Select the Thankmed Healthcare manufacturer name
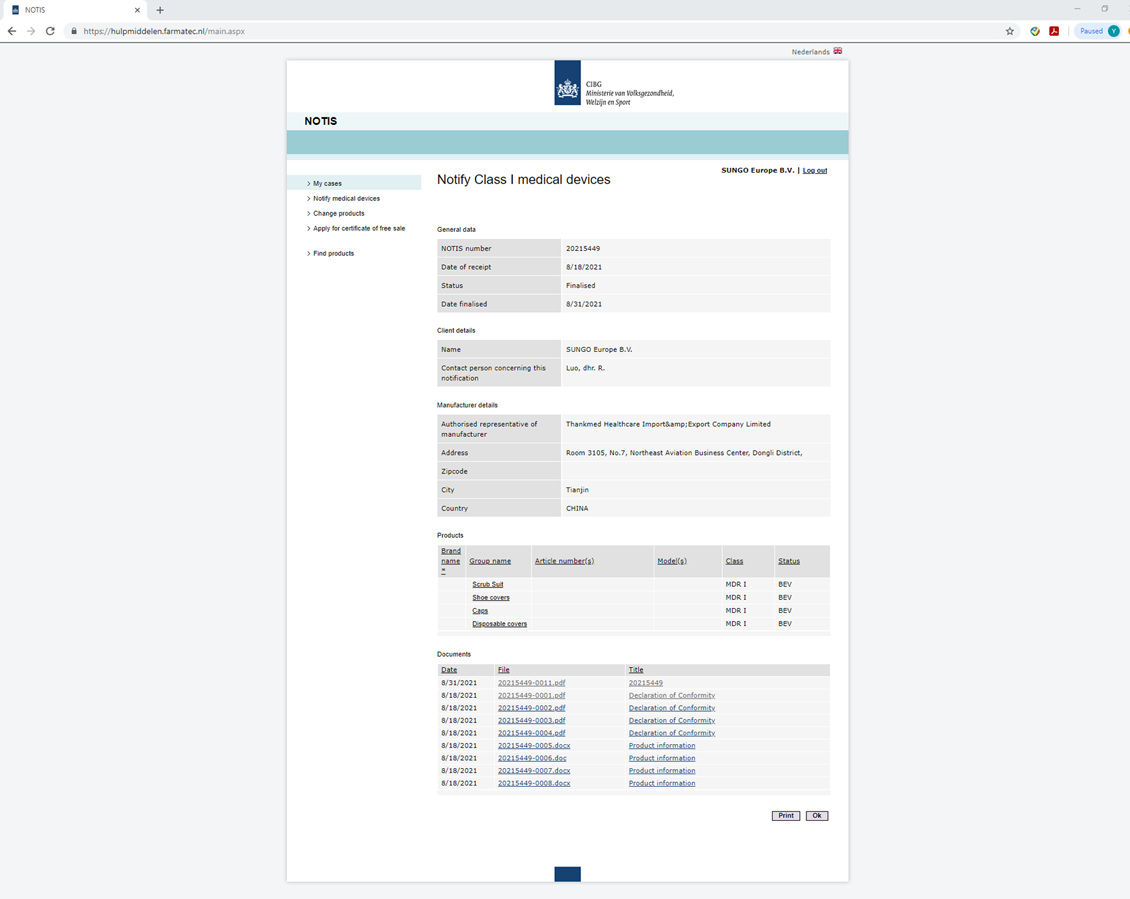This screenshot has width=1130, height=899. click(668, 425)
